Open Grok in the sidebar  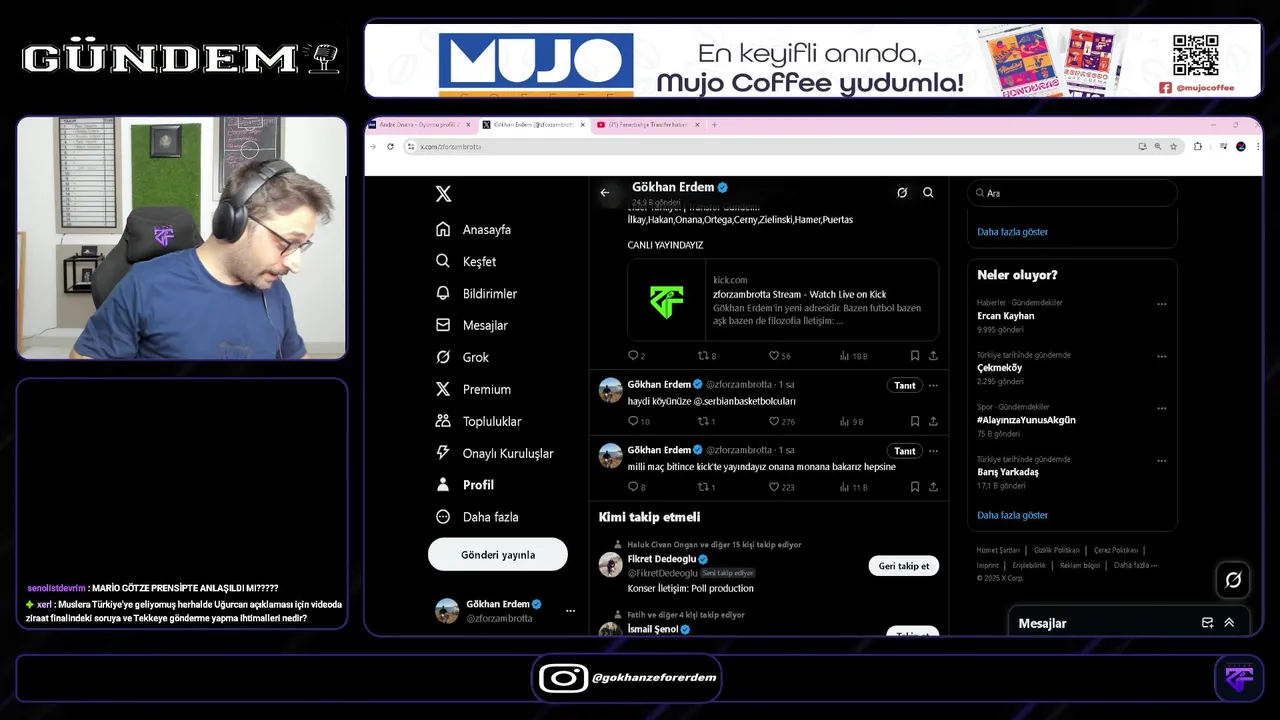point(462,358)
